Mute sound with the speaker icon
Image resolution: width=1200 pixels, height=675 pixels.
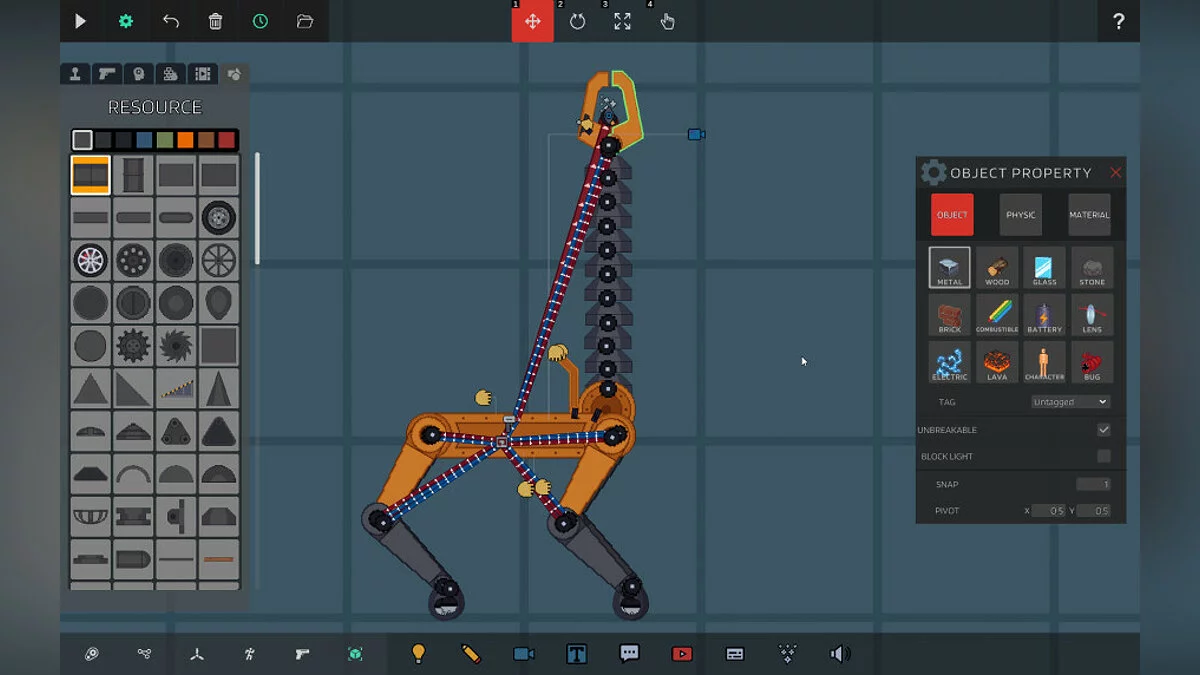pyautogui.click(x=838, y=654)
